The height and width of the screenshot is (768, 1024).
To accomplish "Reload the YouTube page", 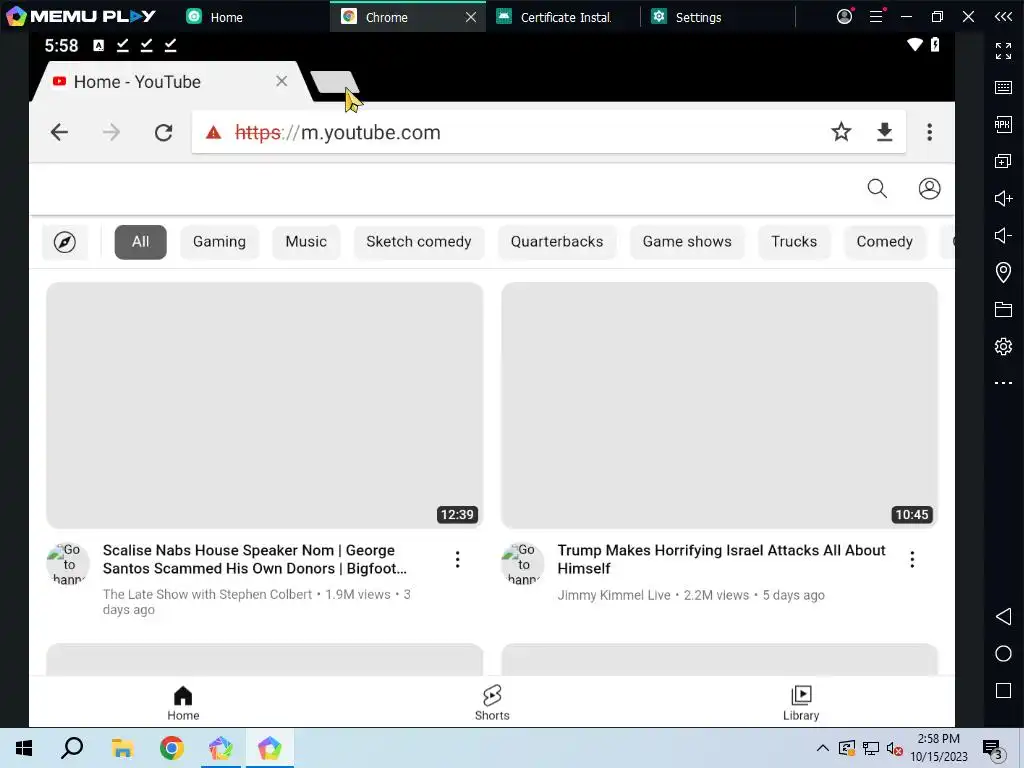I will click(163, 133).
